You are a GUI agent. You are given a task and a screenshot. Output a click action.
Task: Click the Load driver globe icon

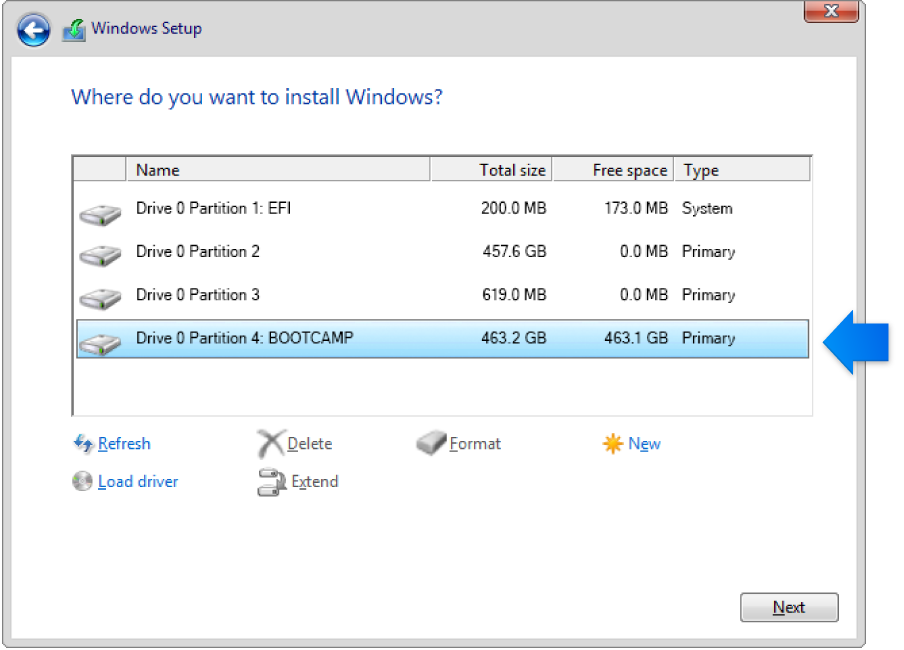pyautogui.click(x=82, y=481)
